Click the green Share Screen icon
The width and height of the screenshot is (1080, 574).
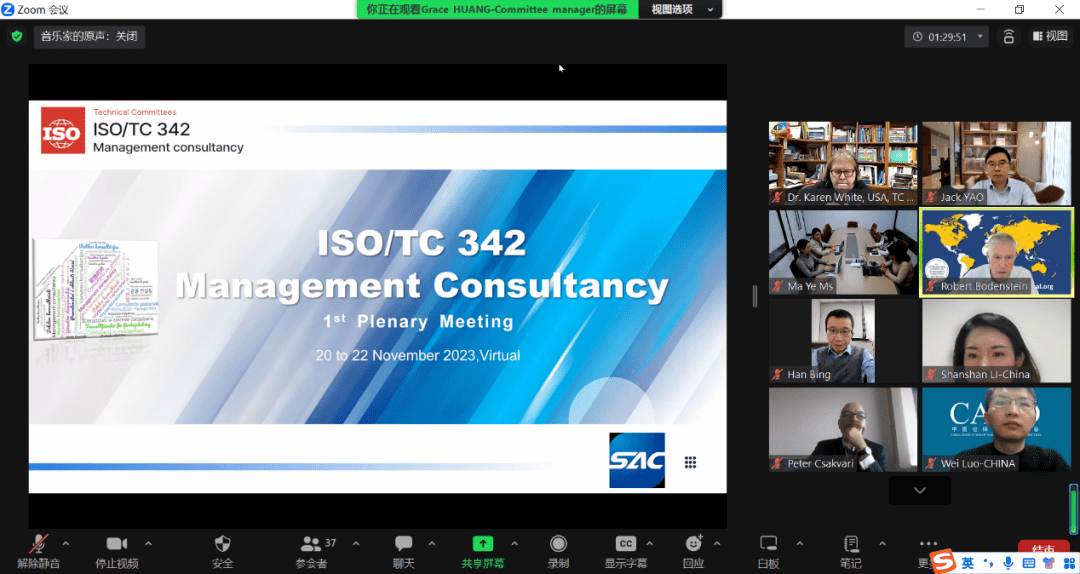pyautogui.click(x=482, y=544)
